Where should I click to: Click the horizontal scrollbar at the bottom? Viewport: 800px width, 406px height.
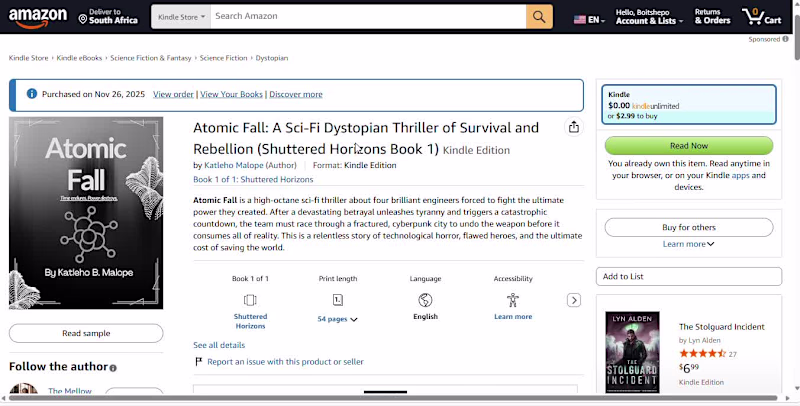click(393, 398)
